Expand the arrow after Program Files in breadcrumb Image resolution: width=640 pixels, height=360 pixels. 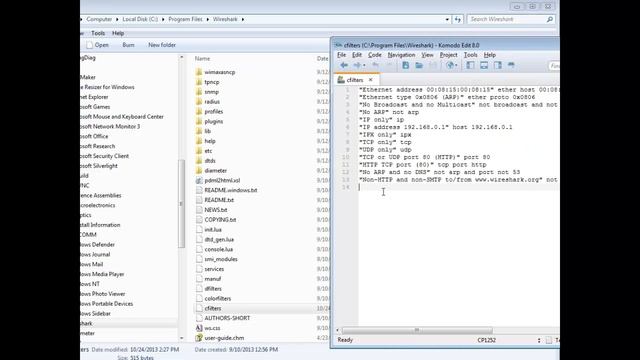[x=208, y=19]
